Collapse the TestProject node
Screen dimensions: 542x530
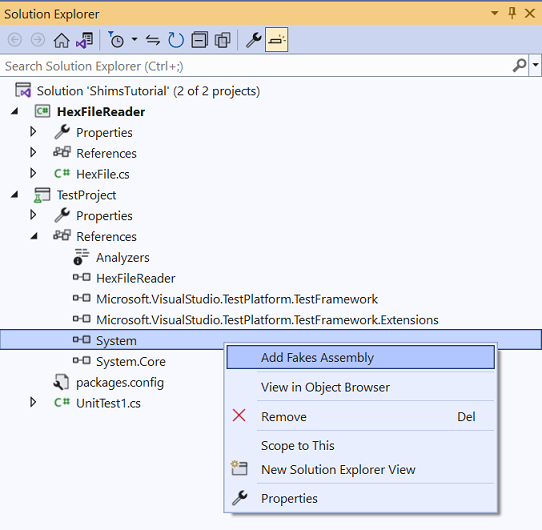(x=14, y=195)
